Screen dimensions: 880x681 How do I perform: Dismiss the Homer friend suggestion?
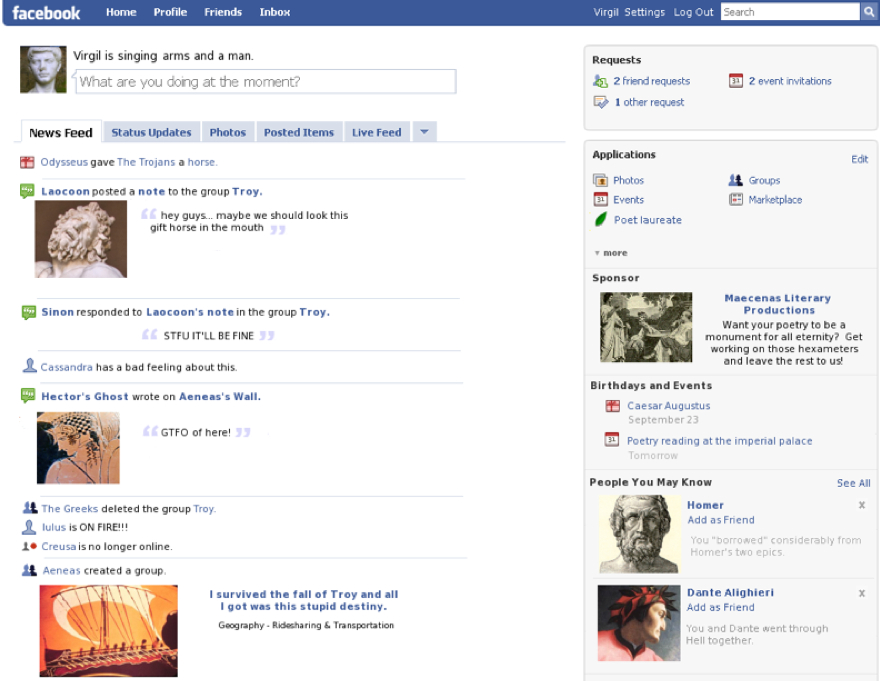tap(862, 505)
